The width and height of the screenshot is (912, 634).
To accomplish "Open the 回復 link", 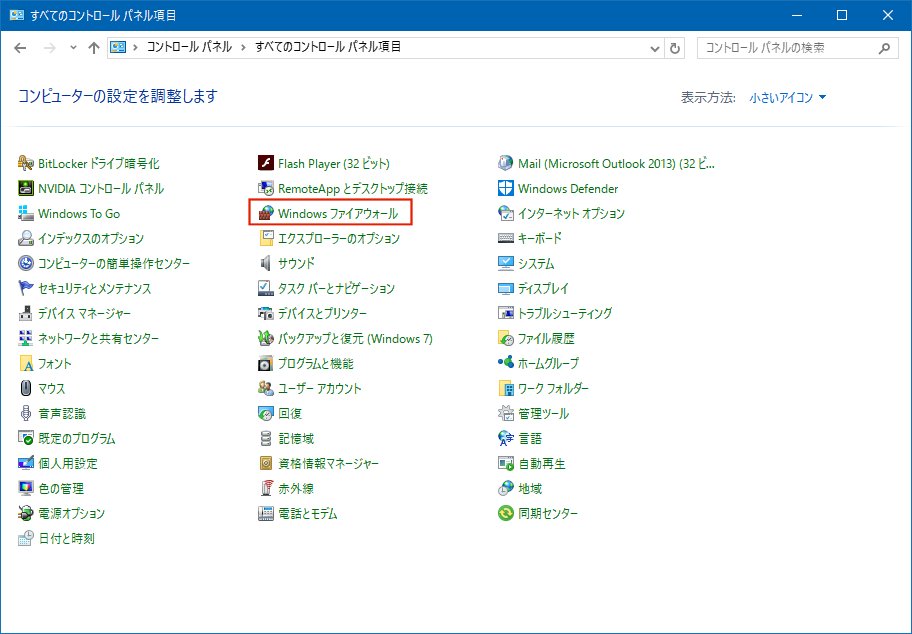I will coord(290,414).
